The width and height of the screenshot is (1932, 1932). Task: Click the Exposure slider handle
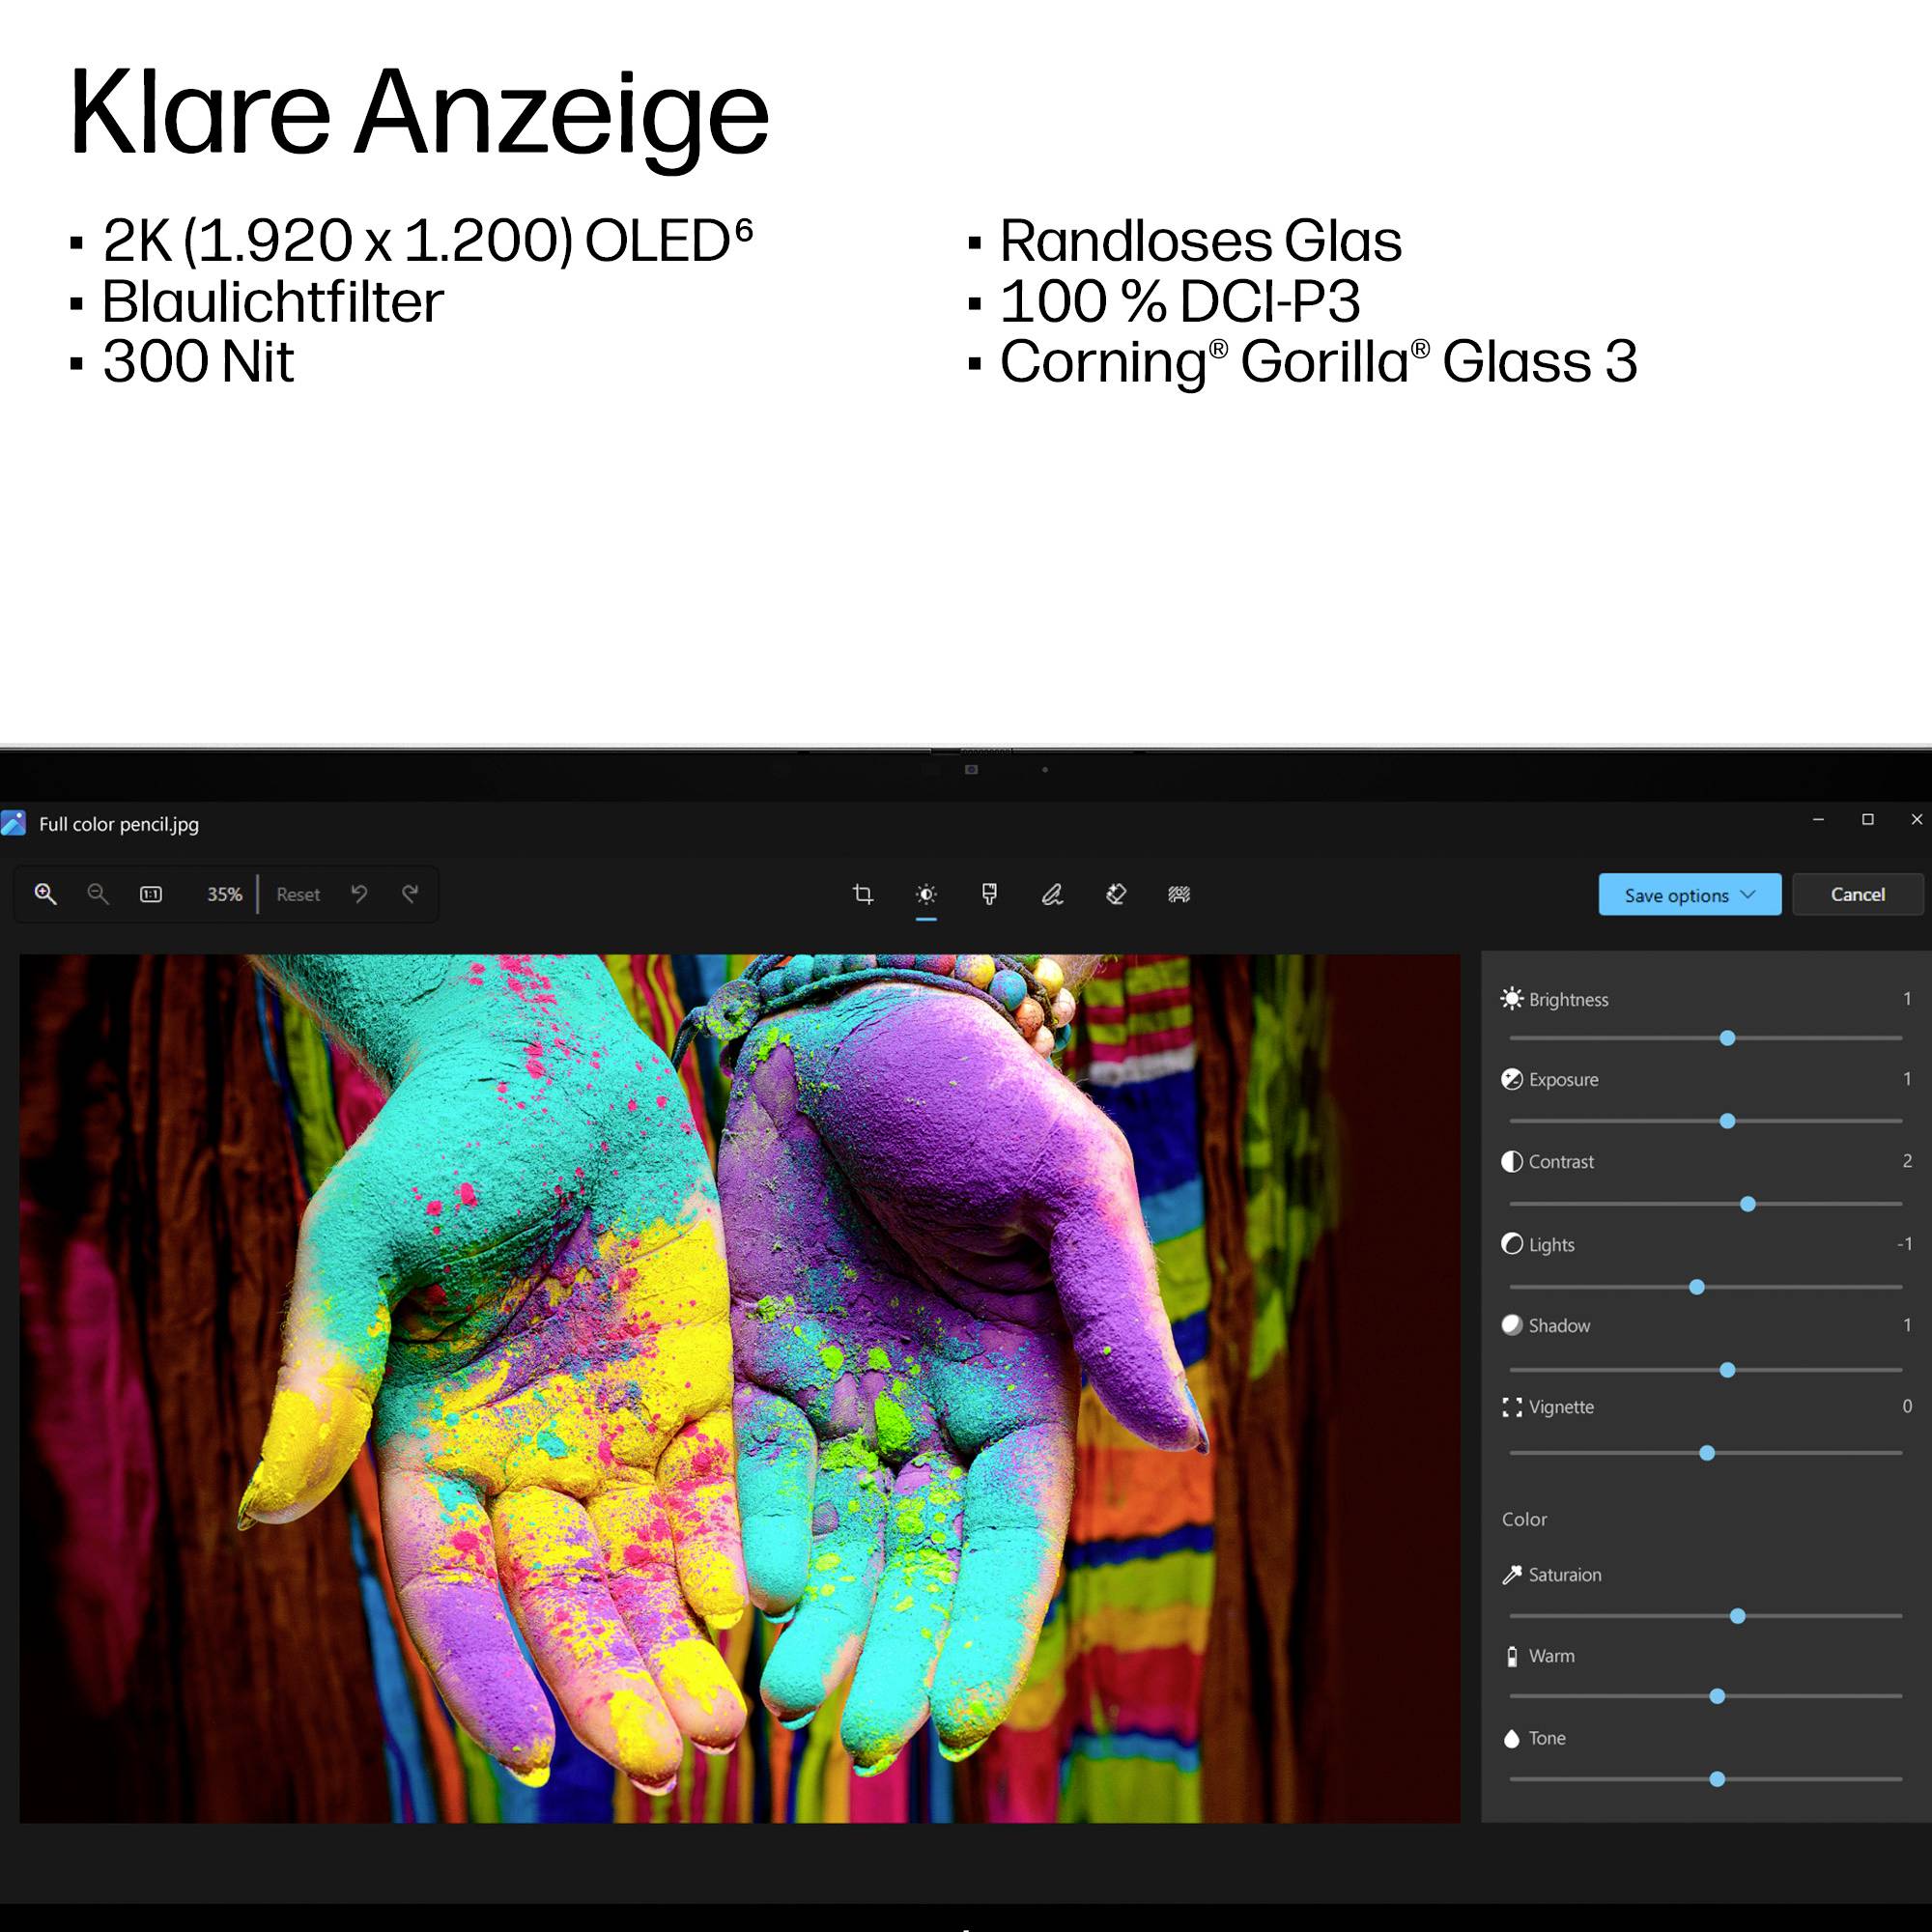pos(1727,1121)
